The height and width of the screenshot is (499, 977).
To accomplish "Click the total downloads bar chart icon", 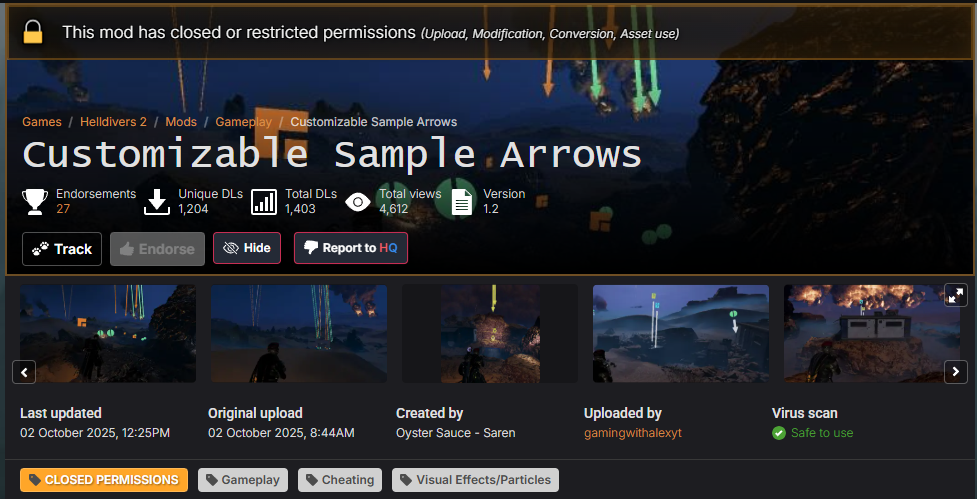I will tap(264, 202).
